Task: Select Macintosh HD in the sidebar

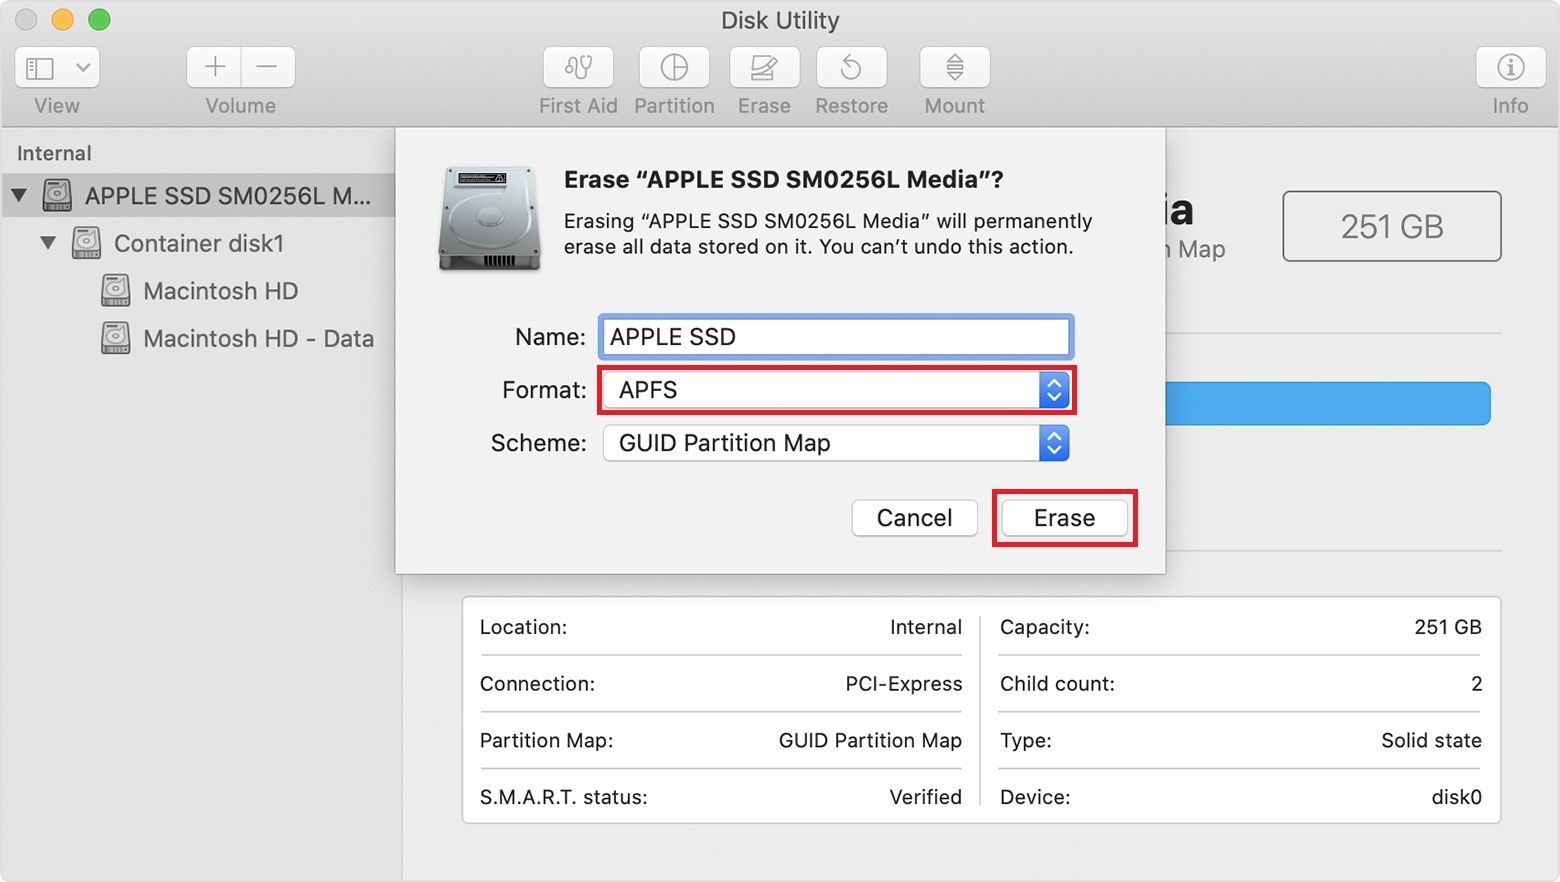Action: click(221, 291)
